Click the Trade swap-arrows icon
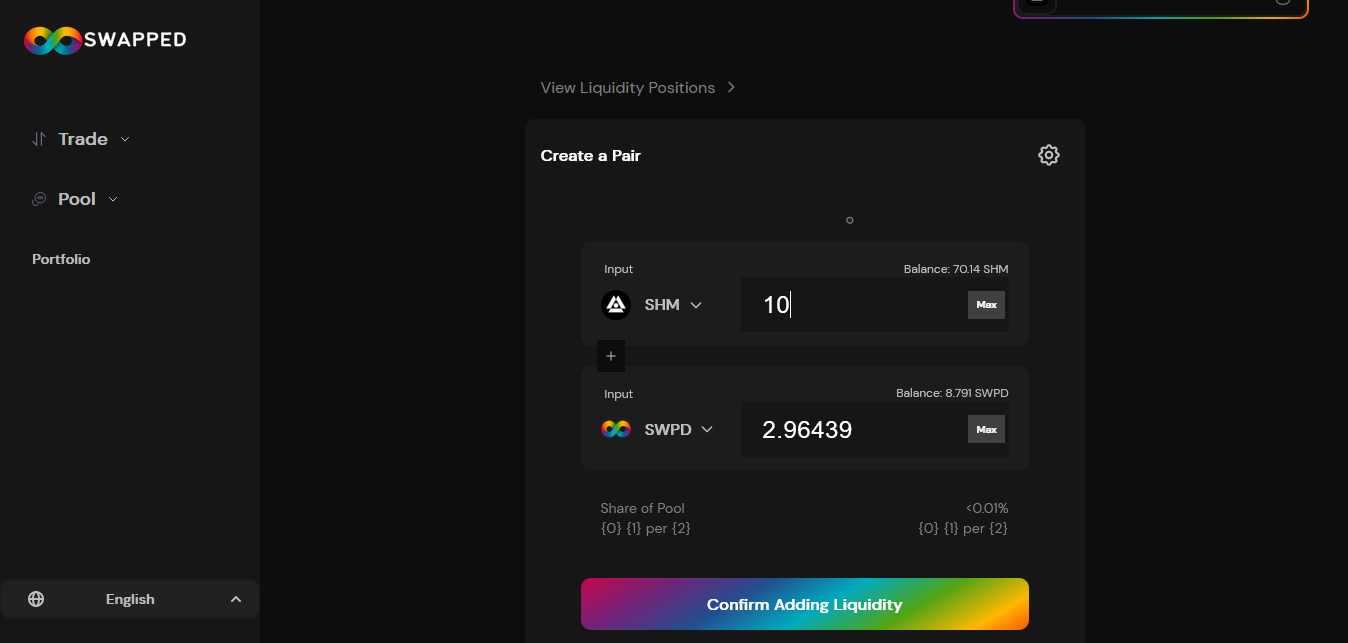Viewport: 1348px width, 643px height. (x=38, y=139)
